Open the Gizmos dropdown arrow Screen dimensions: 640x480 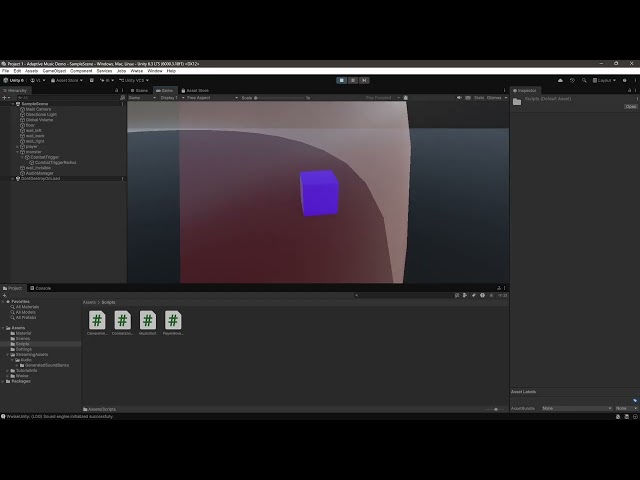coord(506,98)
